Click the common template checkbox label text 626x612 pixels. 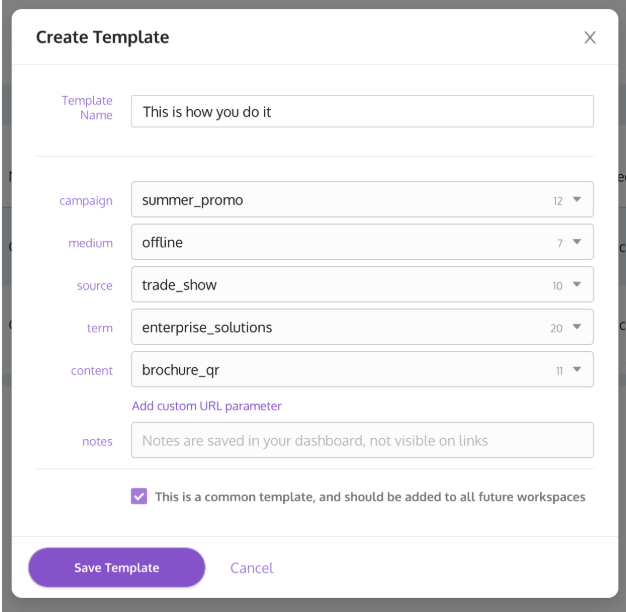point(370,497)
